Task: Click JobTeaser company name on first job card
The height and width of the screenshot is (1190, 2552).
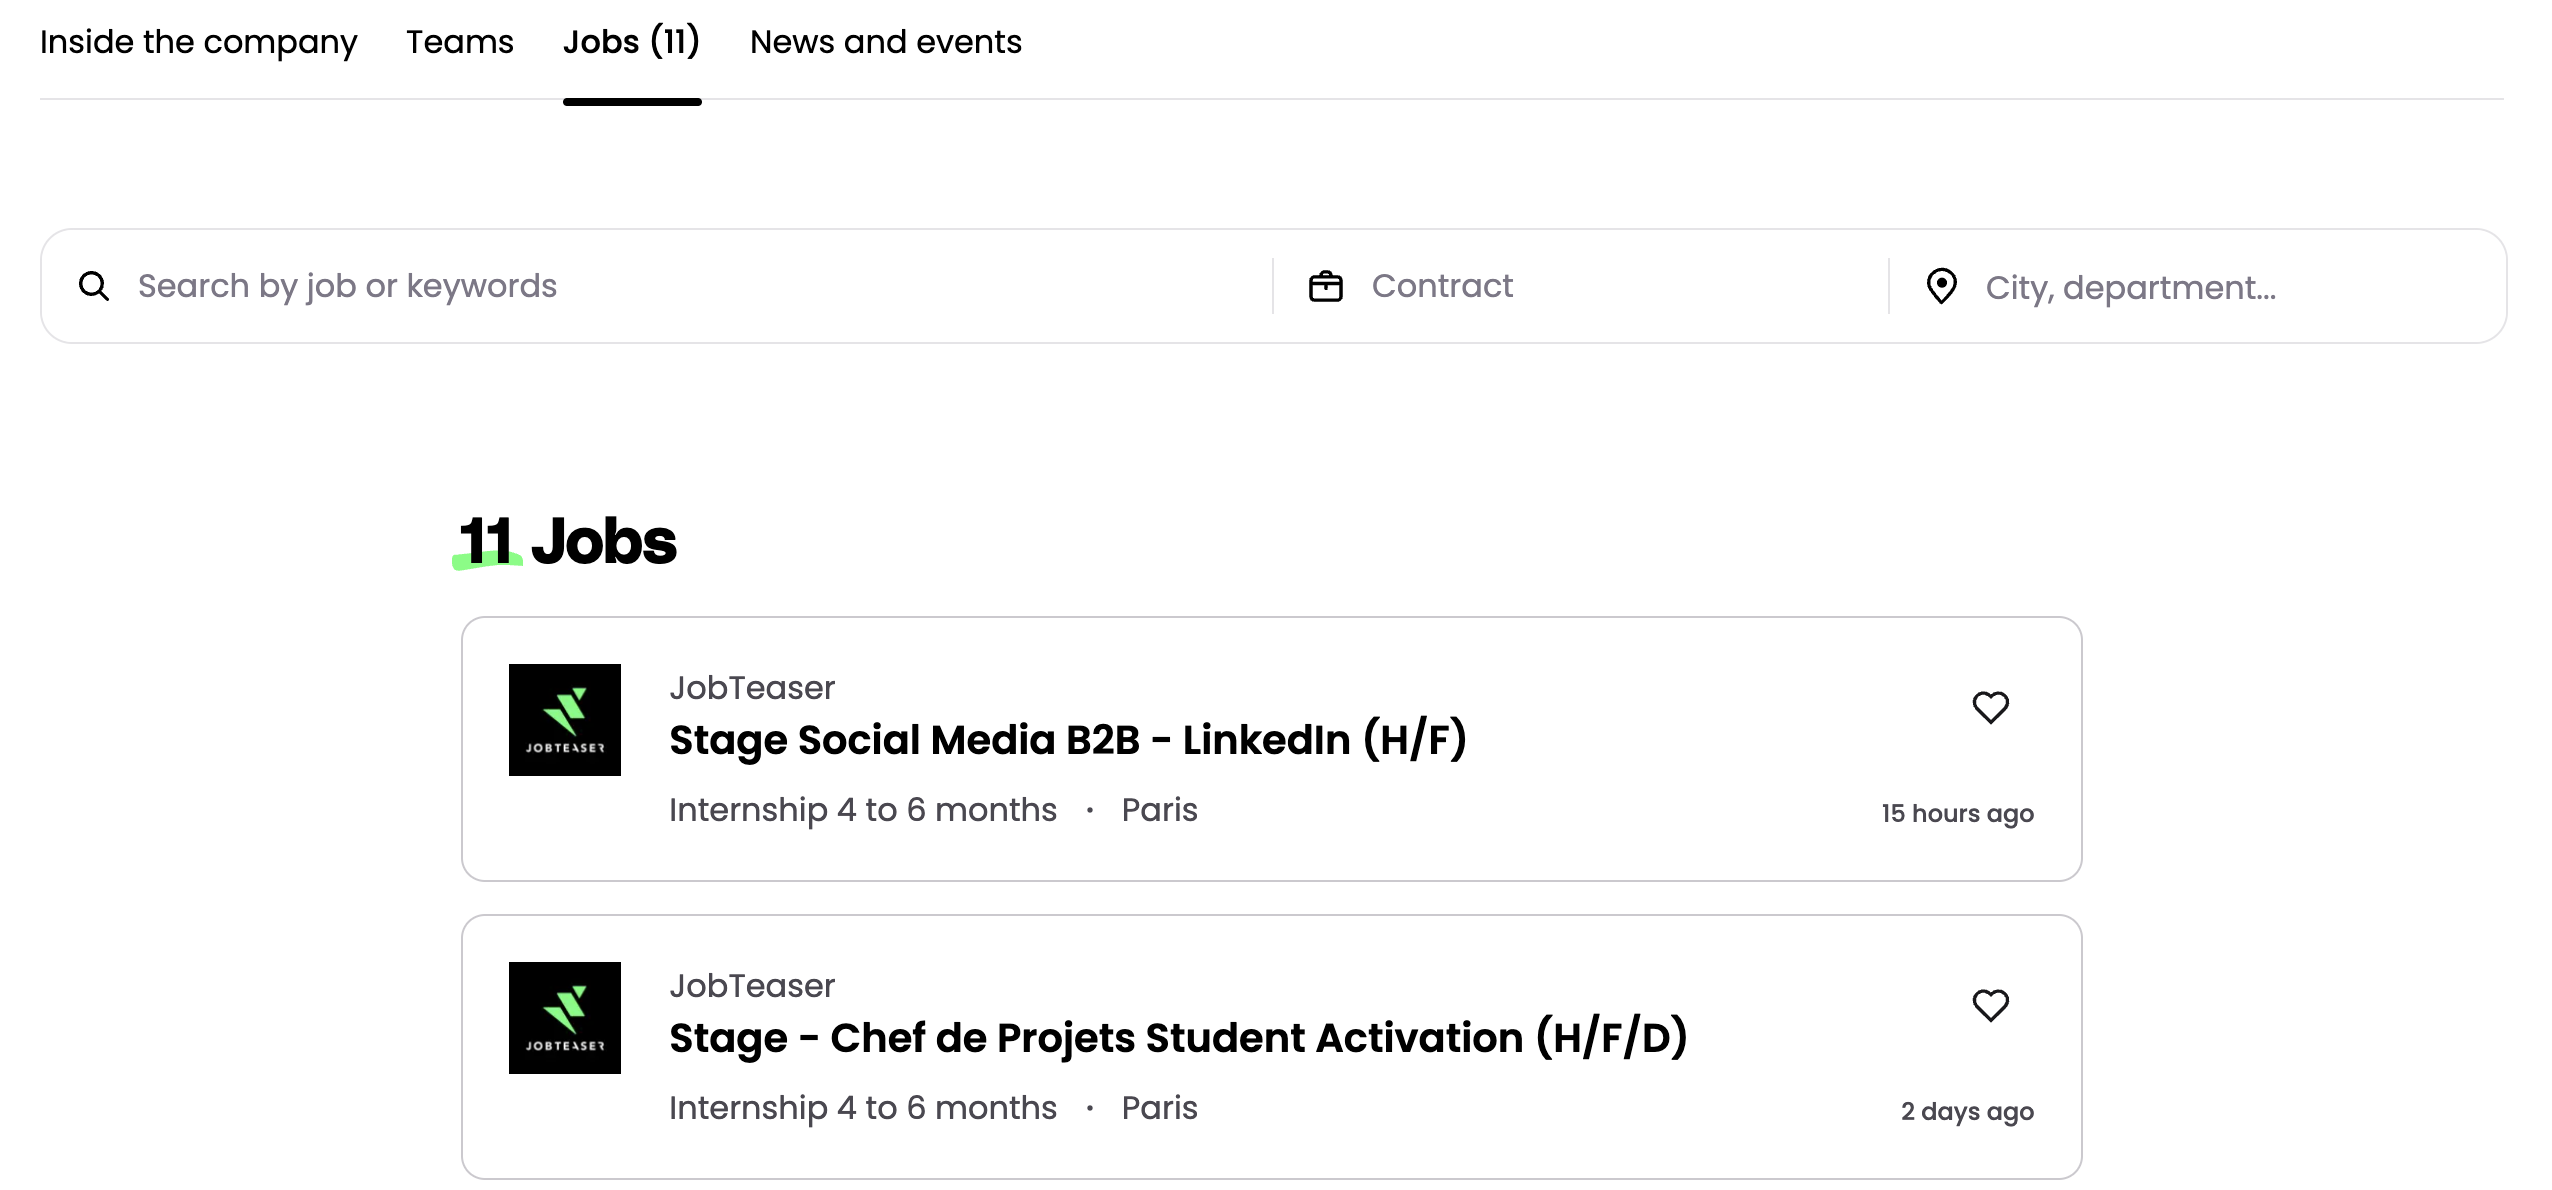Action: tap(752, 688)
